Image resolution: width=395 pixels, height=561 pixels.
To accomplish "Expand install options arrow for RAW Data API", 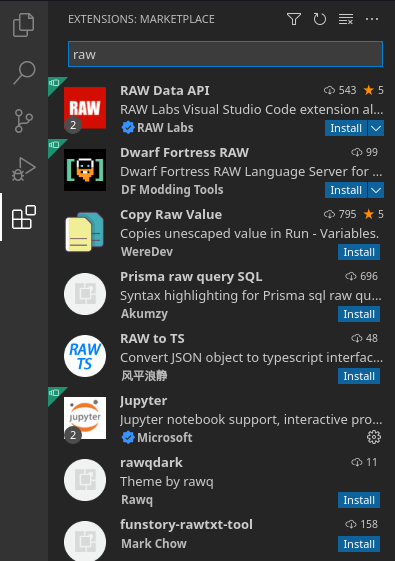I will click(x=376, y=128).
